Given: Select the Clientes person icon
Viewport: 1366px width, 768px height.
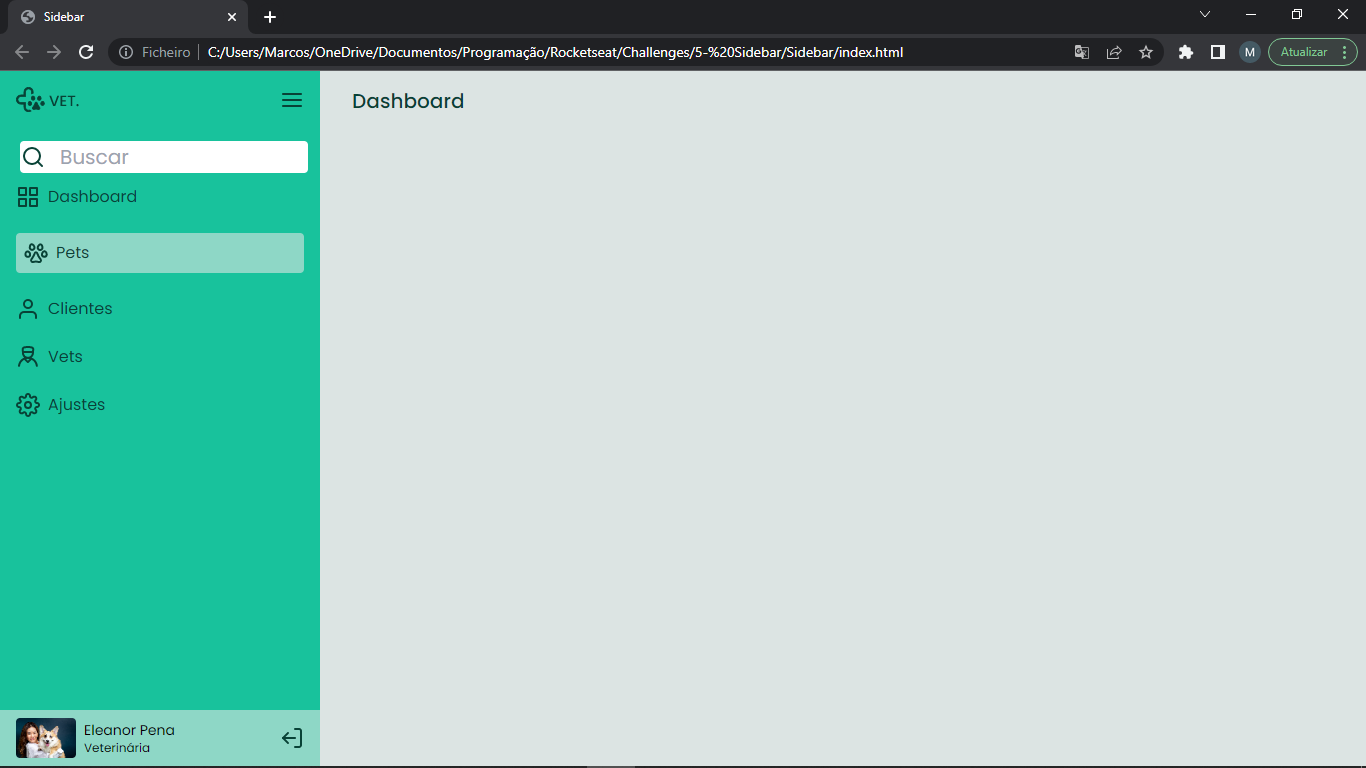Looking at the screenshot, I should point(27,308).
